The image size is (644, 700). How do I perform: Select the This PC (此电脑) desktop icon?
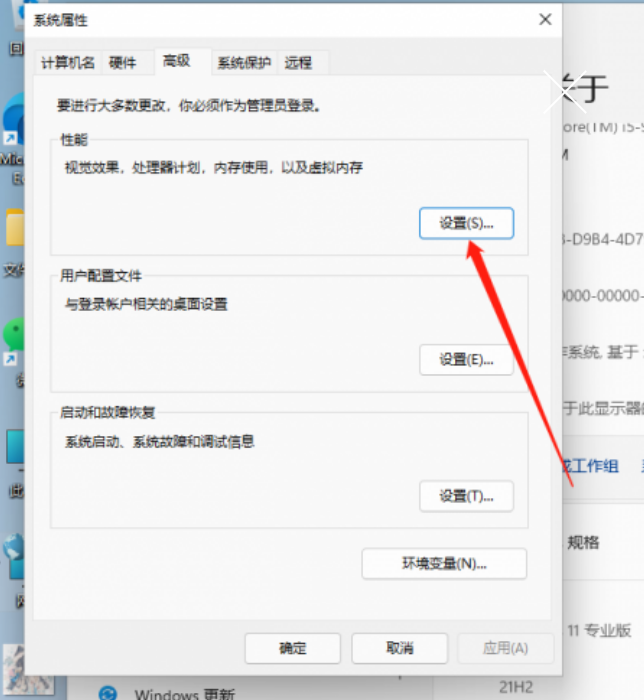click(x=14, y=450)
